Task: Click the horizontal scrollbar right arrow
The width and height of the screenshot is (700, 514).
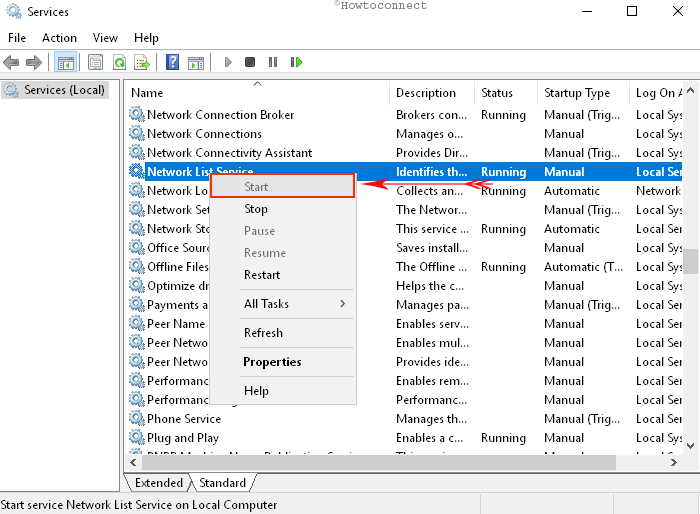Action: click(x=674, y=462)
